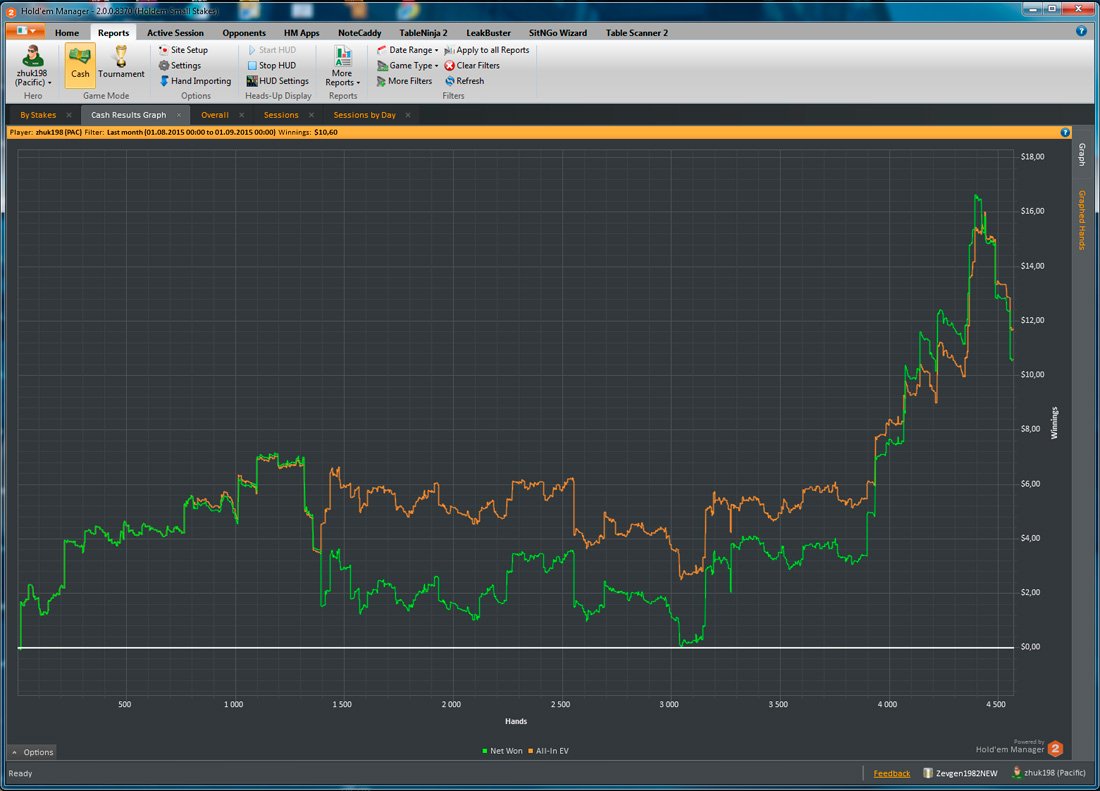
Task: Start Hand Importing
Action: click(x=195, y=81)
